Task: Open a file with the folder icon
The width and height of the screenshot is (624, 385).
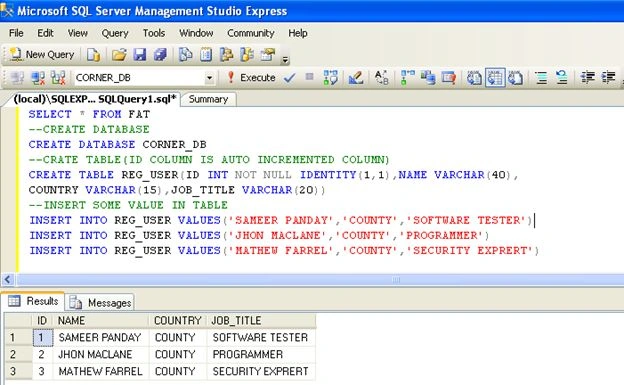Action: [x=119, y=55]
